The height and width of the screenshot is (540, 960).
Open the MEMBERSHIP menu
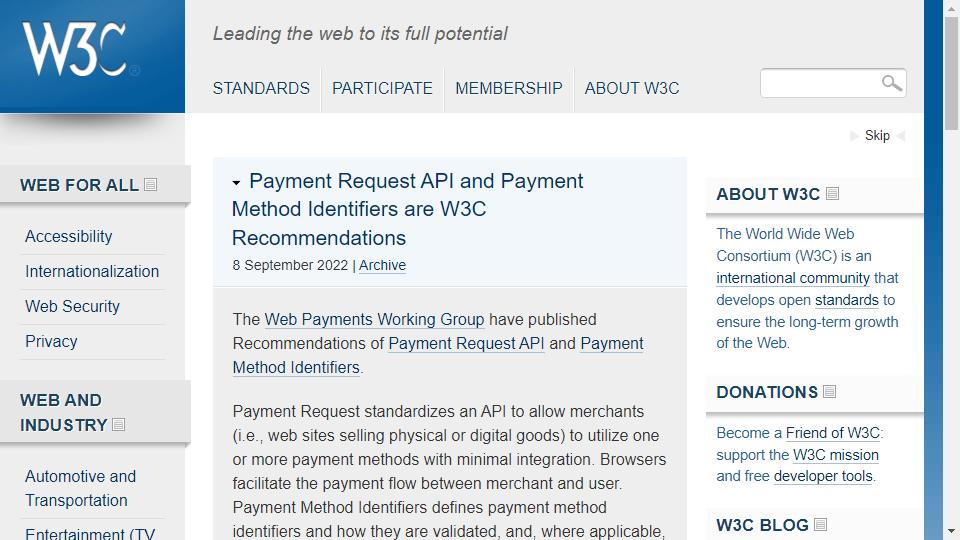(509, 88)
